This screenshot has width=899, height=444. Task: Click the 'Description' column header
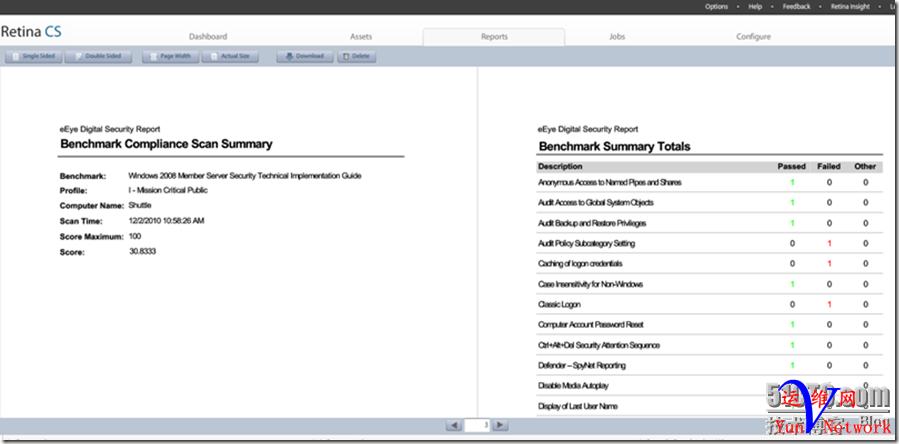(x=560, y=166)
